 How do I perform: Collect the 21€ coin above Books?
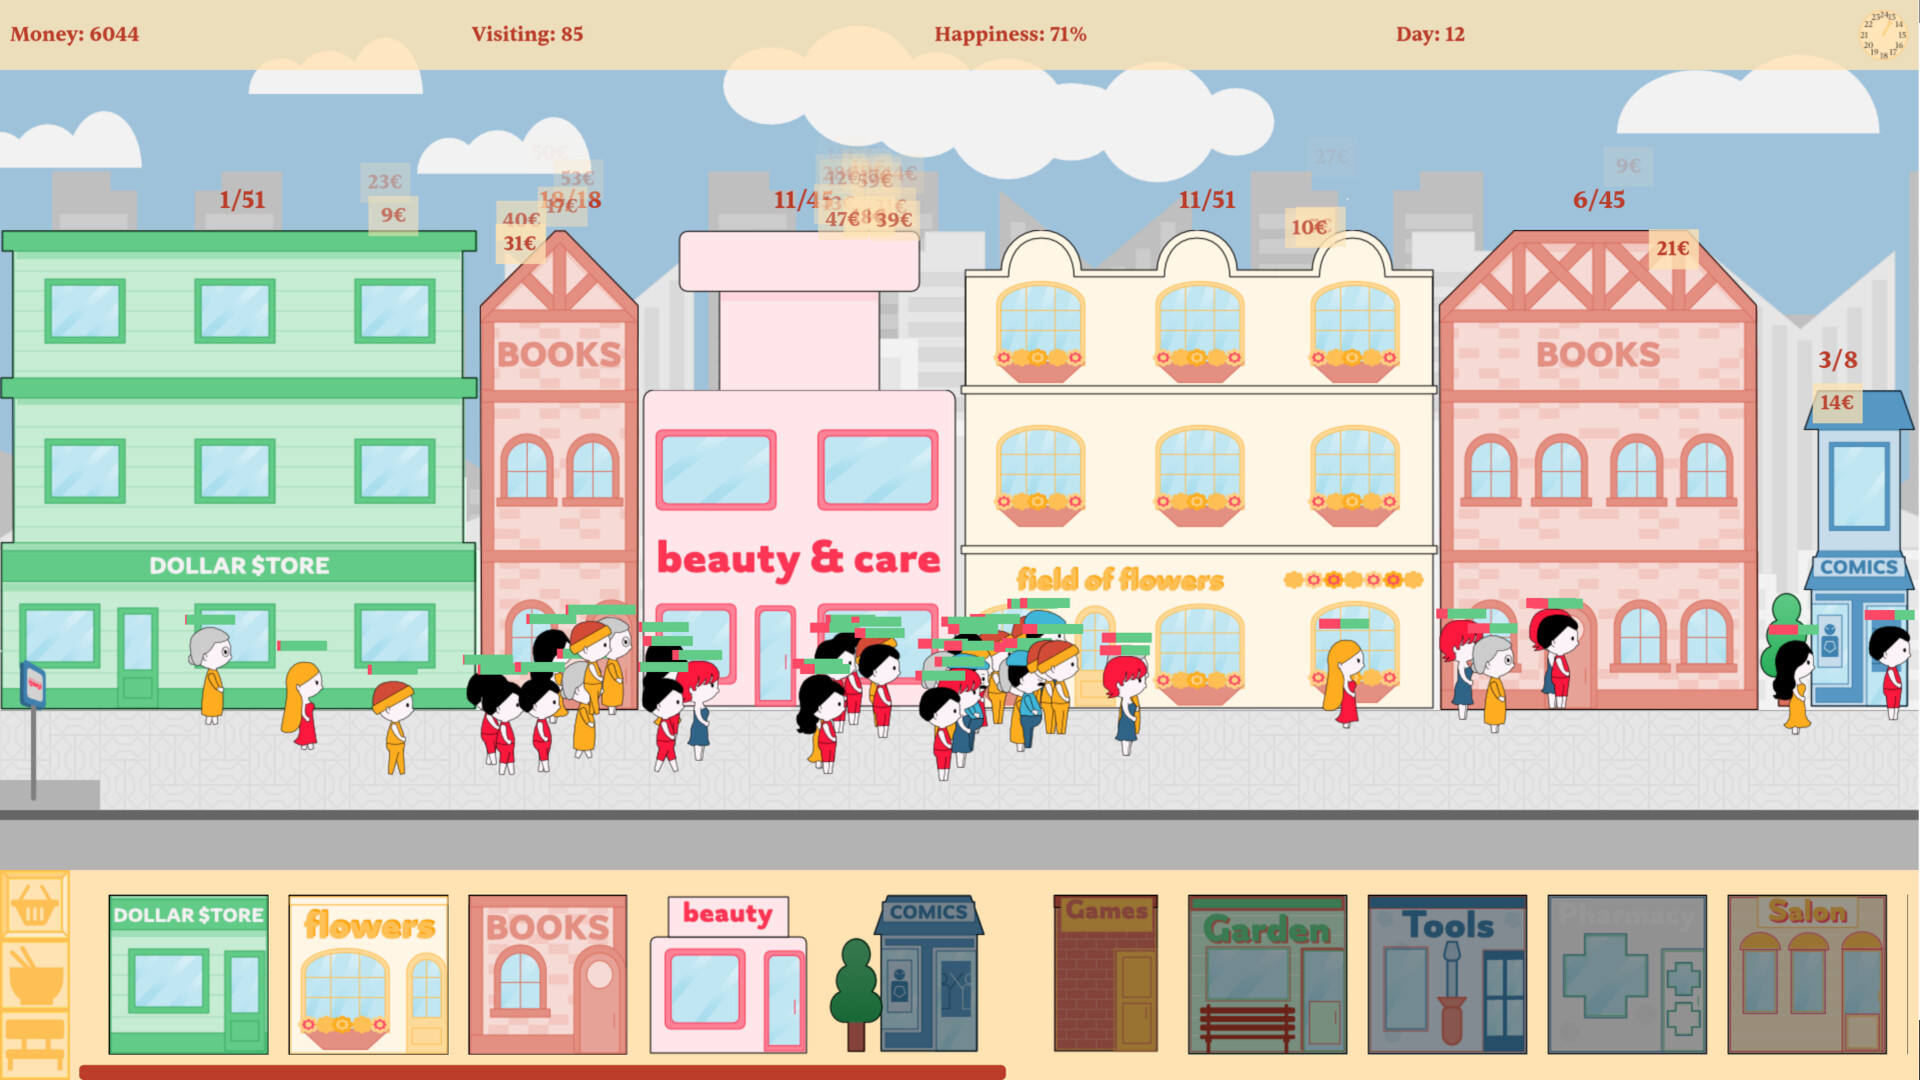pos(1672,248)
